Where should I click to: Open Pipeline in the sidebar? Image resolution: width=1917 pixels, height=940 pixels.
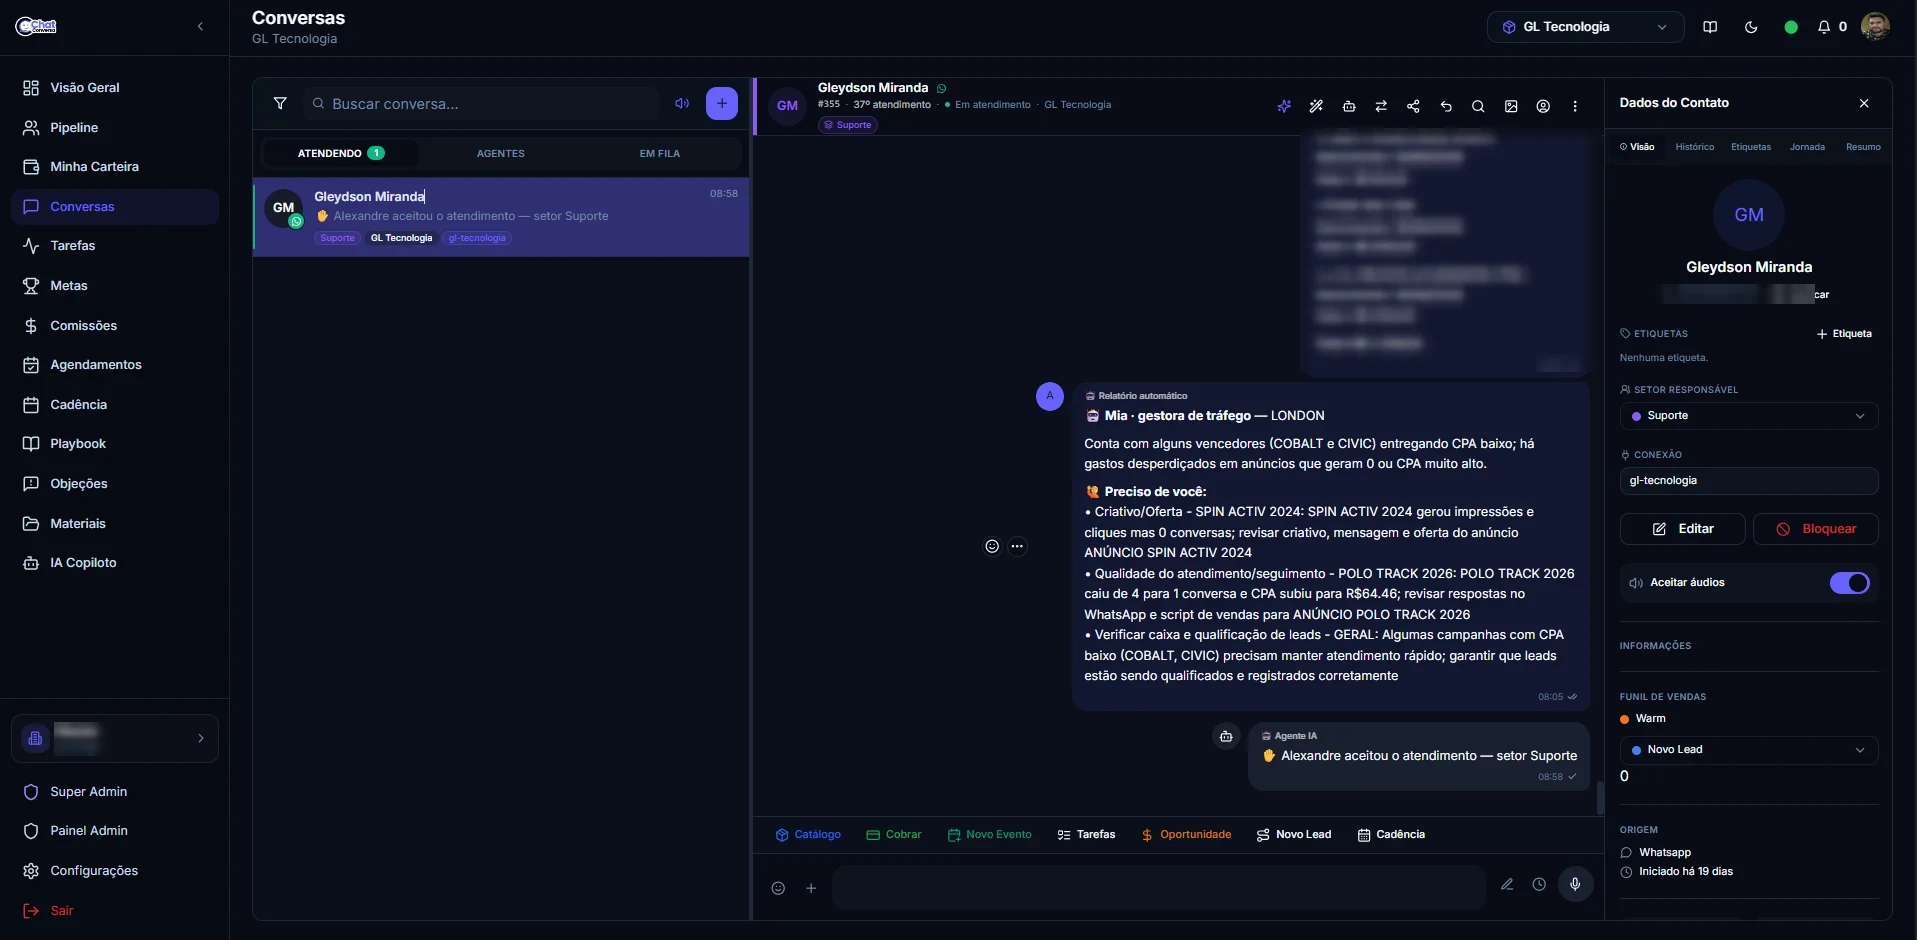click(x=115, y=127)
